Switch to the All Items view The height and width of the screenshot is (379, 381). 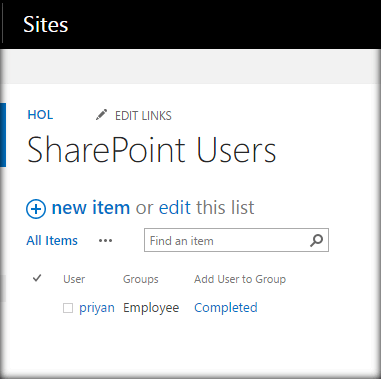click(x=52, y=240)
